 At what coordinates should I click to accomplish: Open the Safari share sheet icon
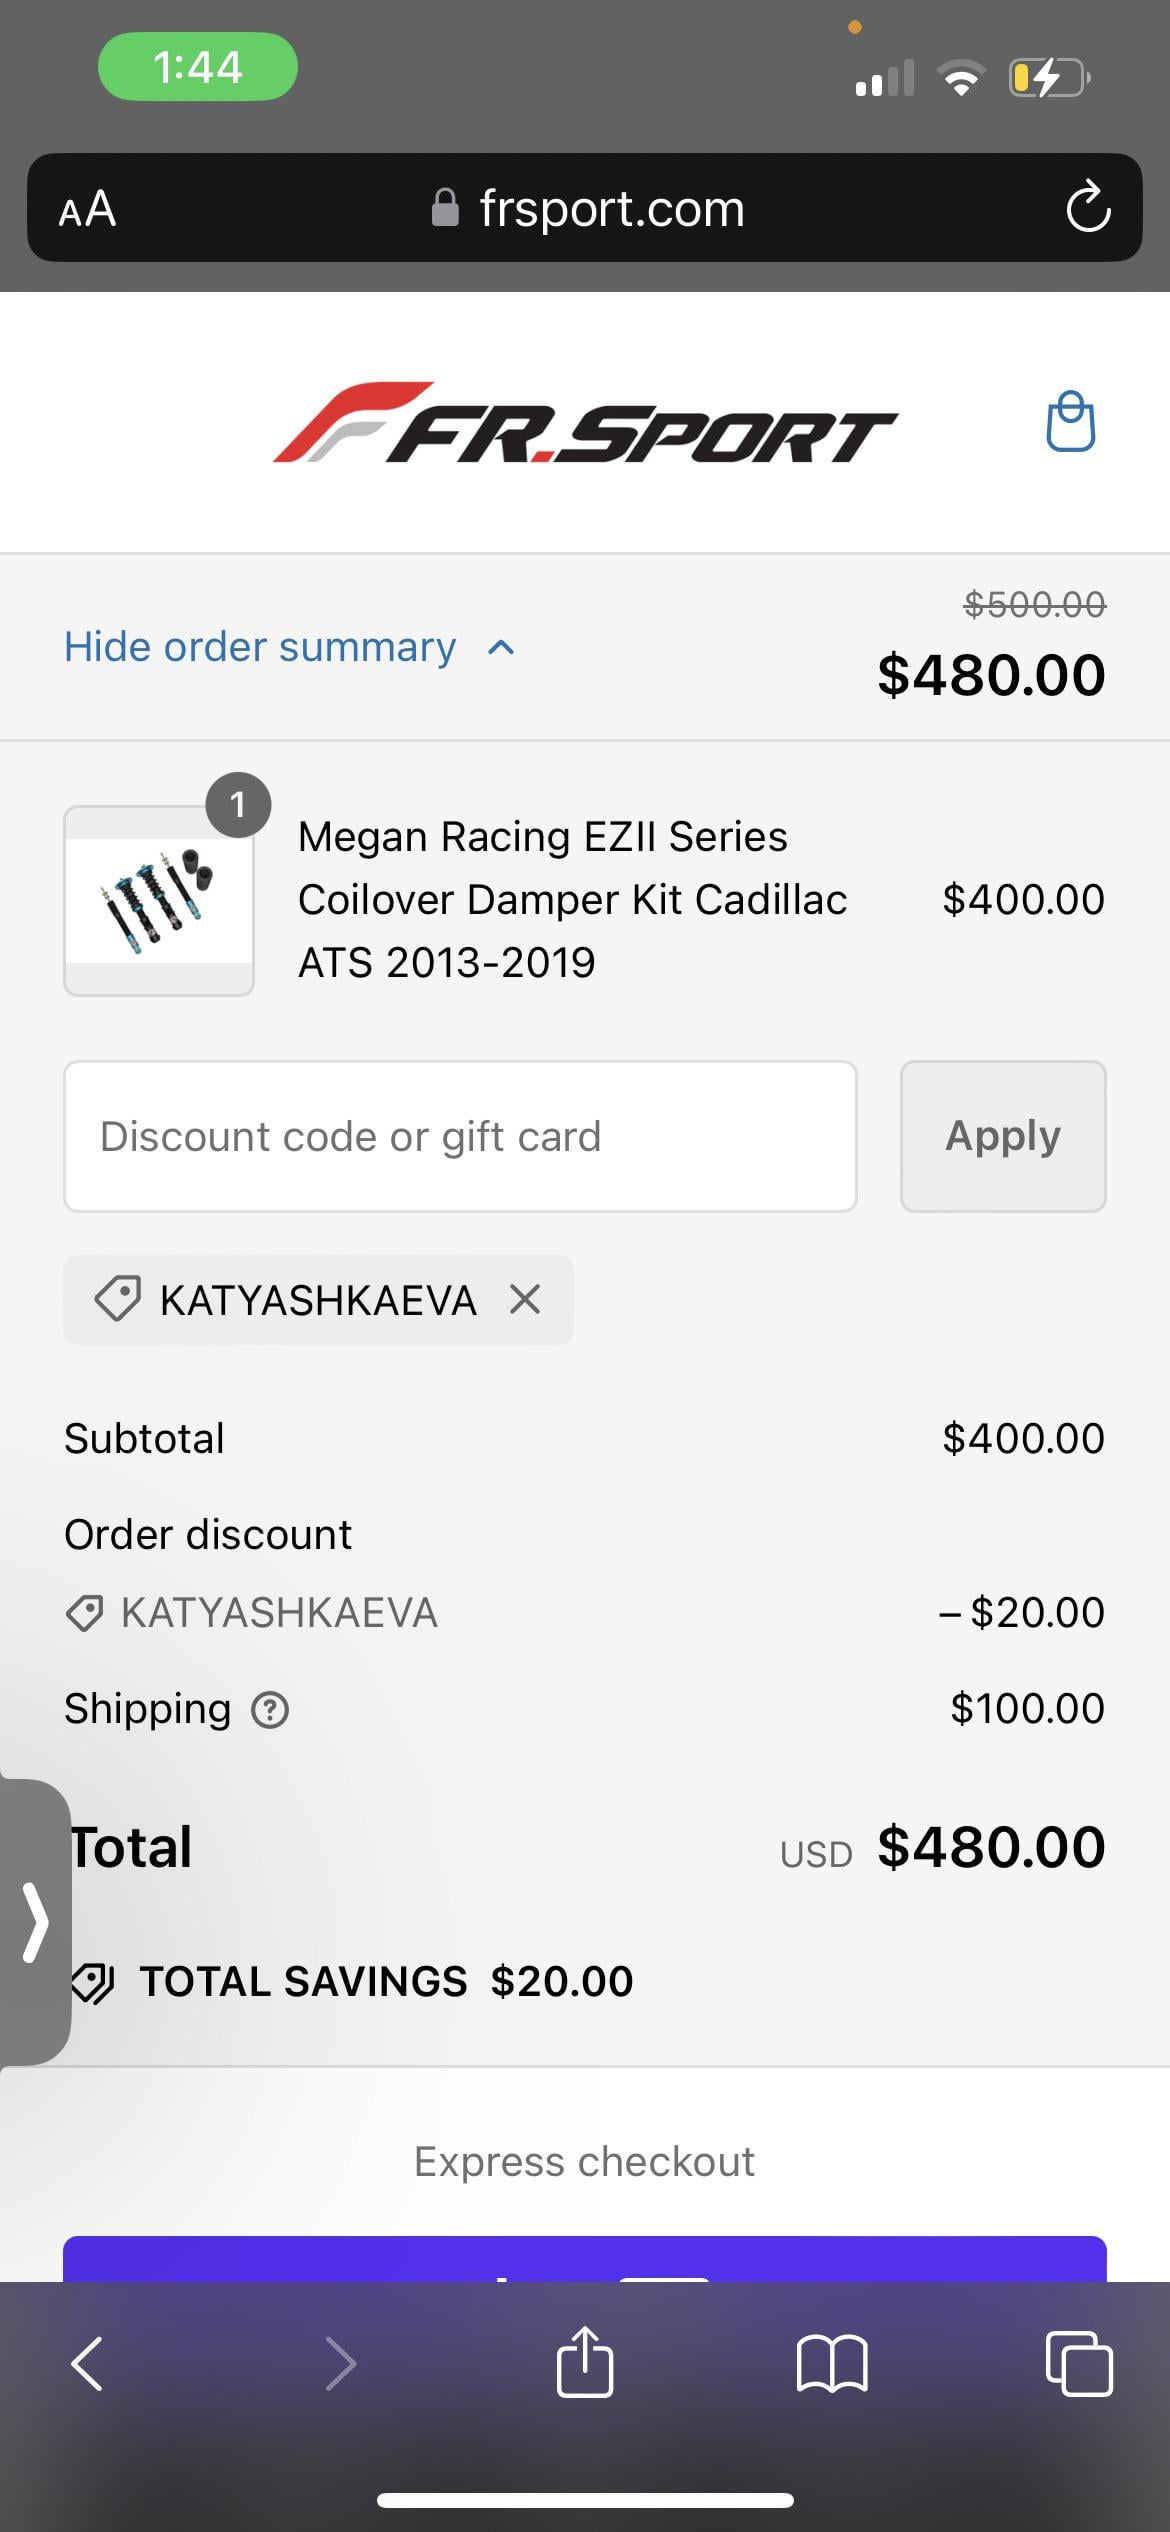[x=585, y=2363]
